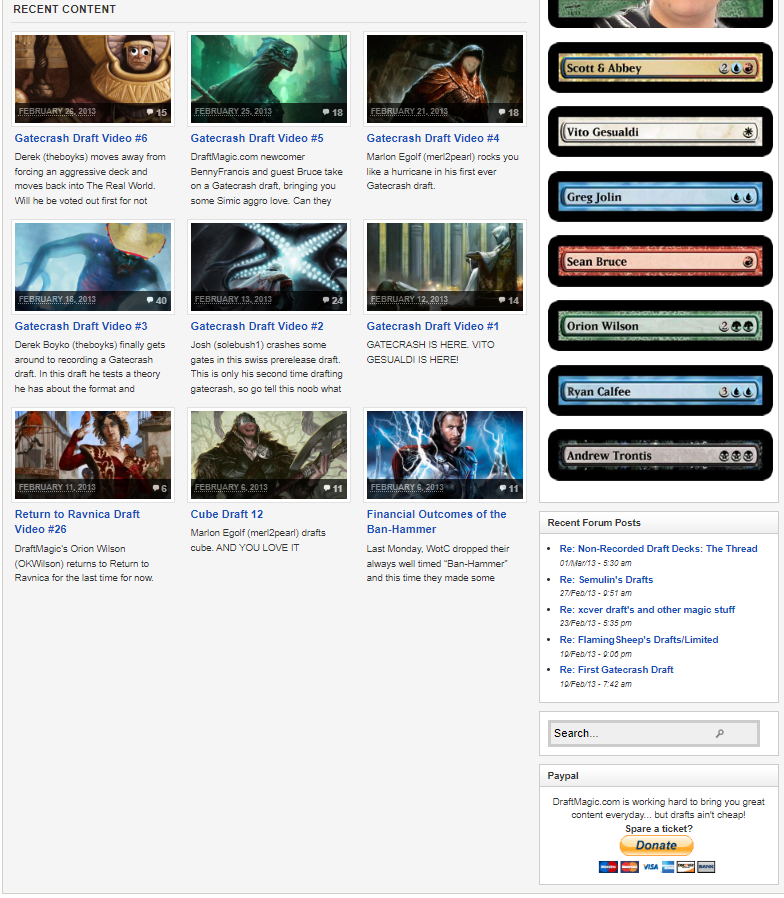The height and width of the screenshot is (898, 784).
Task: Click the Gatecrash Draft Video #6 title
Action: click(81, 138)
